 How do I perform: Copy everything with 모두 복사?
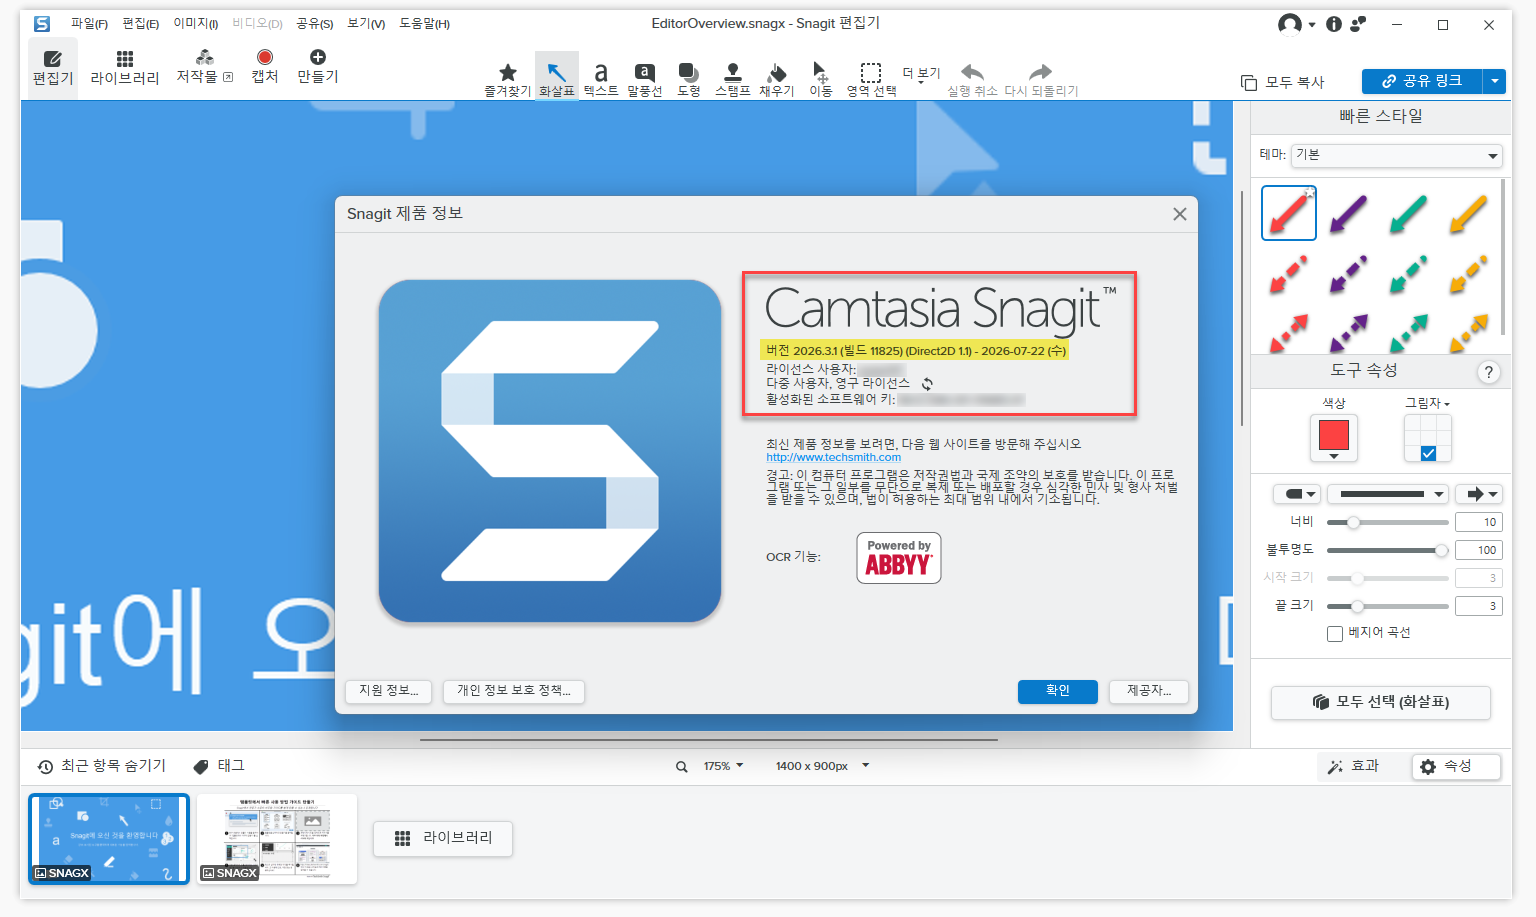click(1283, 82)
